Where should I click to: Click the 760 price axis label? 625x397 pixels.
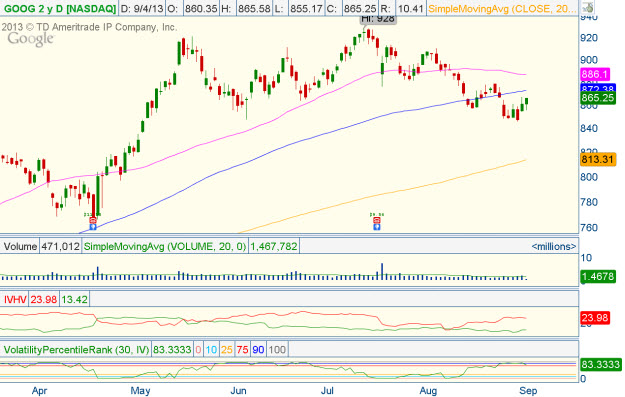tap(589, 228)
